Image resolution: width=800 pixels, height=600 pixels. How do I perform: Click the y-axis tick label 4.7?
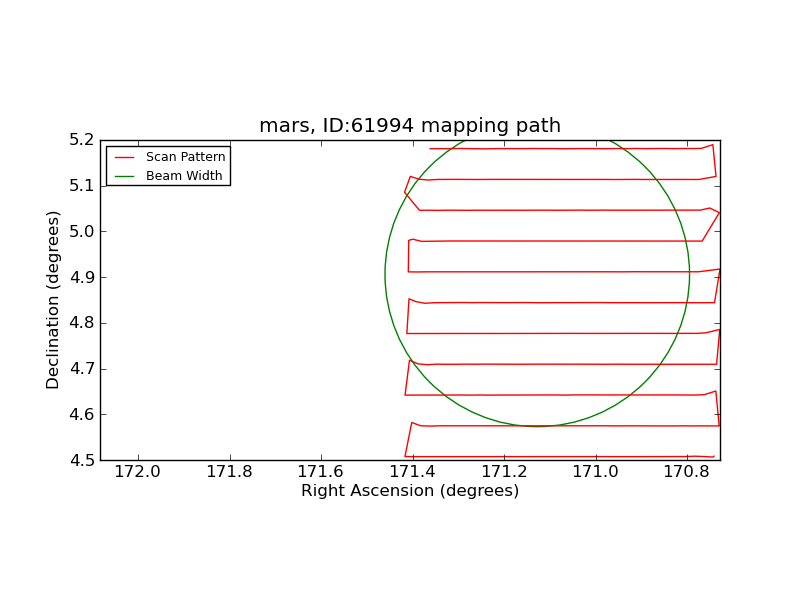(x=82, y=369)
